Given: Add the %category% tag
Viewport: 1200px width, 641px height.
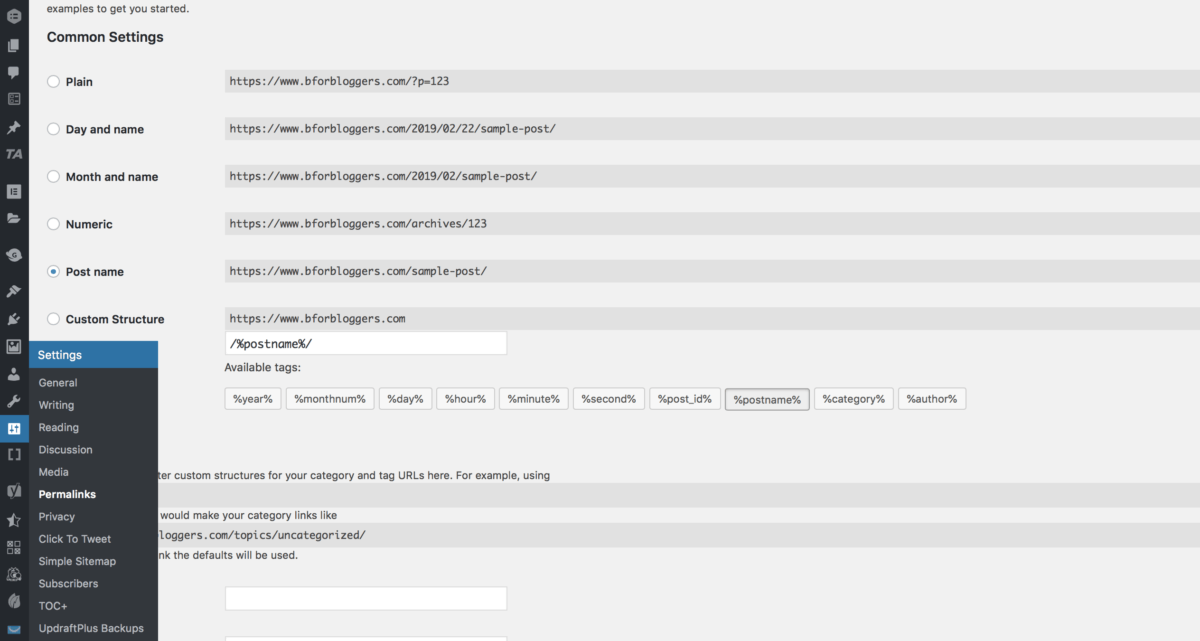Looking at the screenshot, I should pos(853,399).
